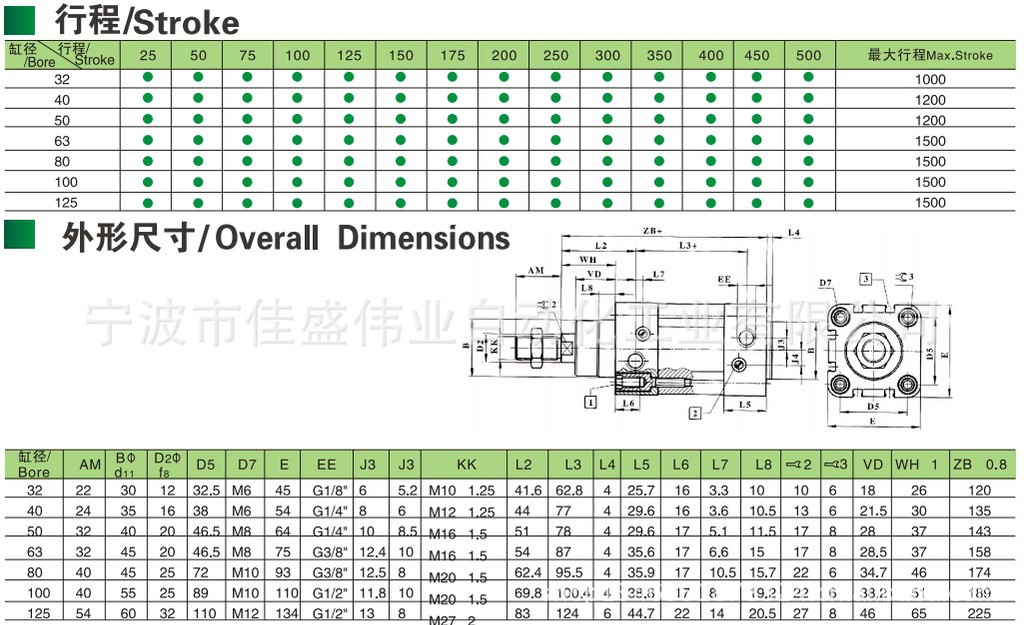Click the 外形尺寸/Overall Dimensions heading text

pyautogui.click(x=286, y=238)
